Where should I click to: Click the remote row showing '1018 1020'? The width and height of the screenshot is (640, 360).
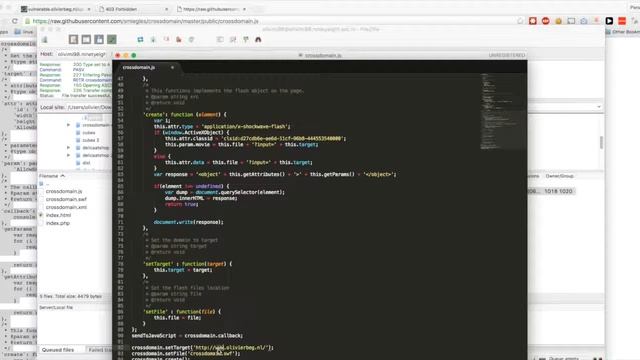pyautogui.click(x=552, y=191)
